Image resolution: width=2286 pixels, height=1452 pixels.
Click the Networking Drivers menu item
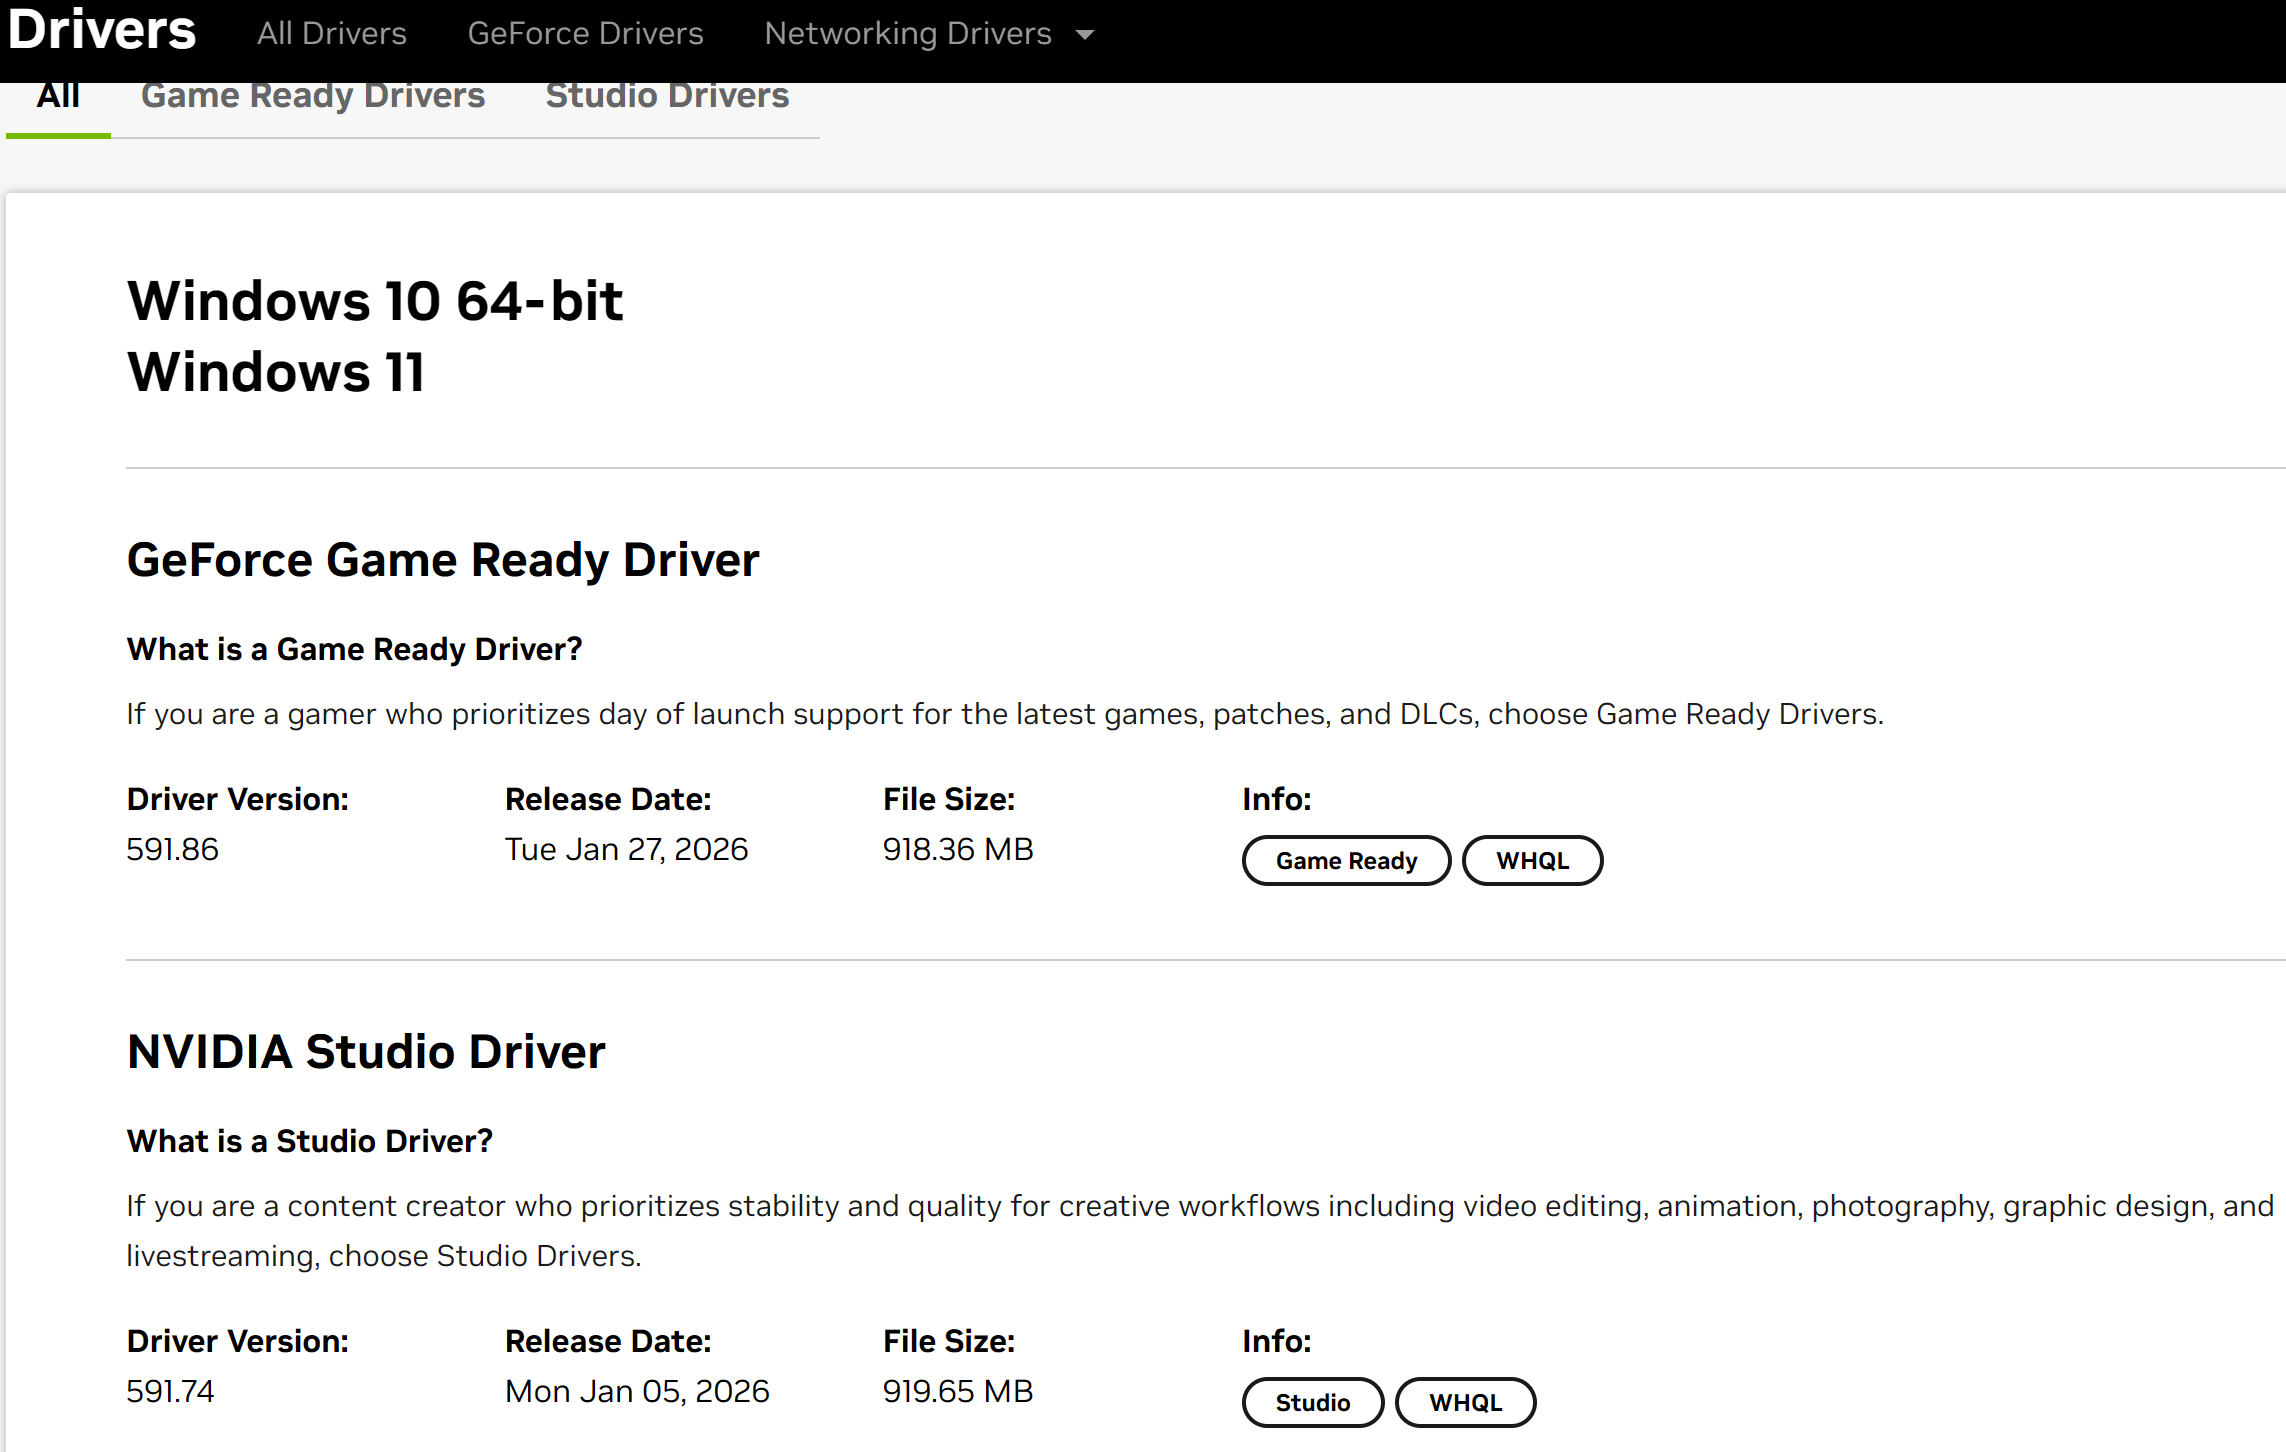pos(907,34)
